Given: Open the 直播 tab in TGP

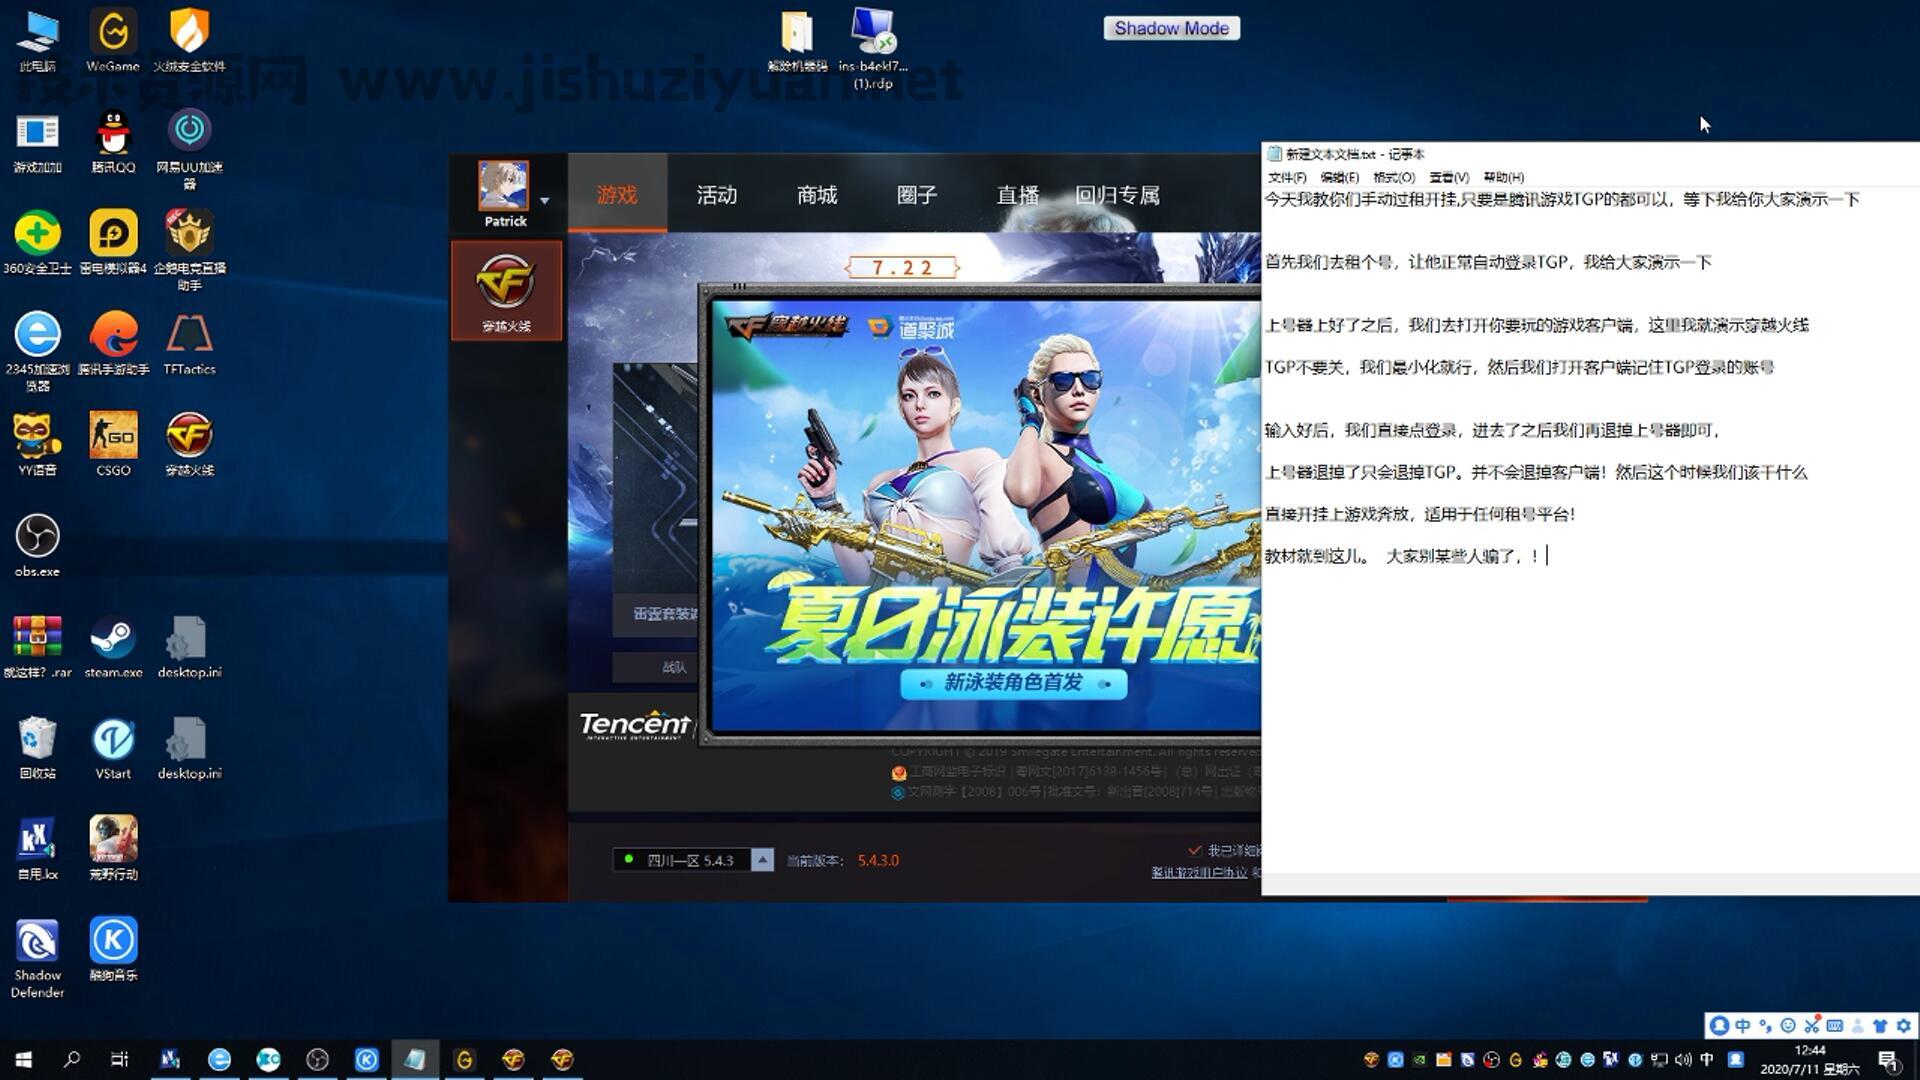Looking at the screenshot, I should [1018, 194].
